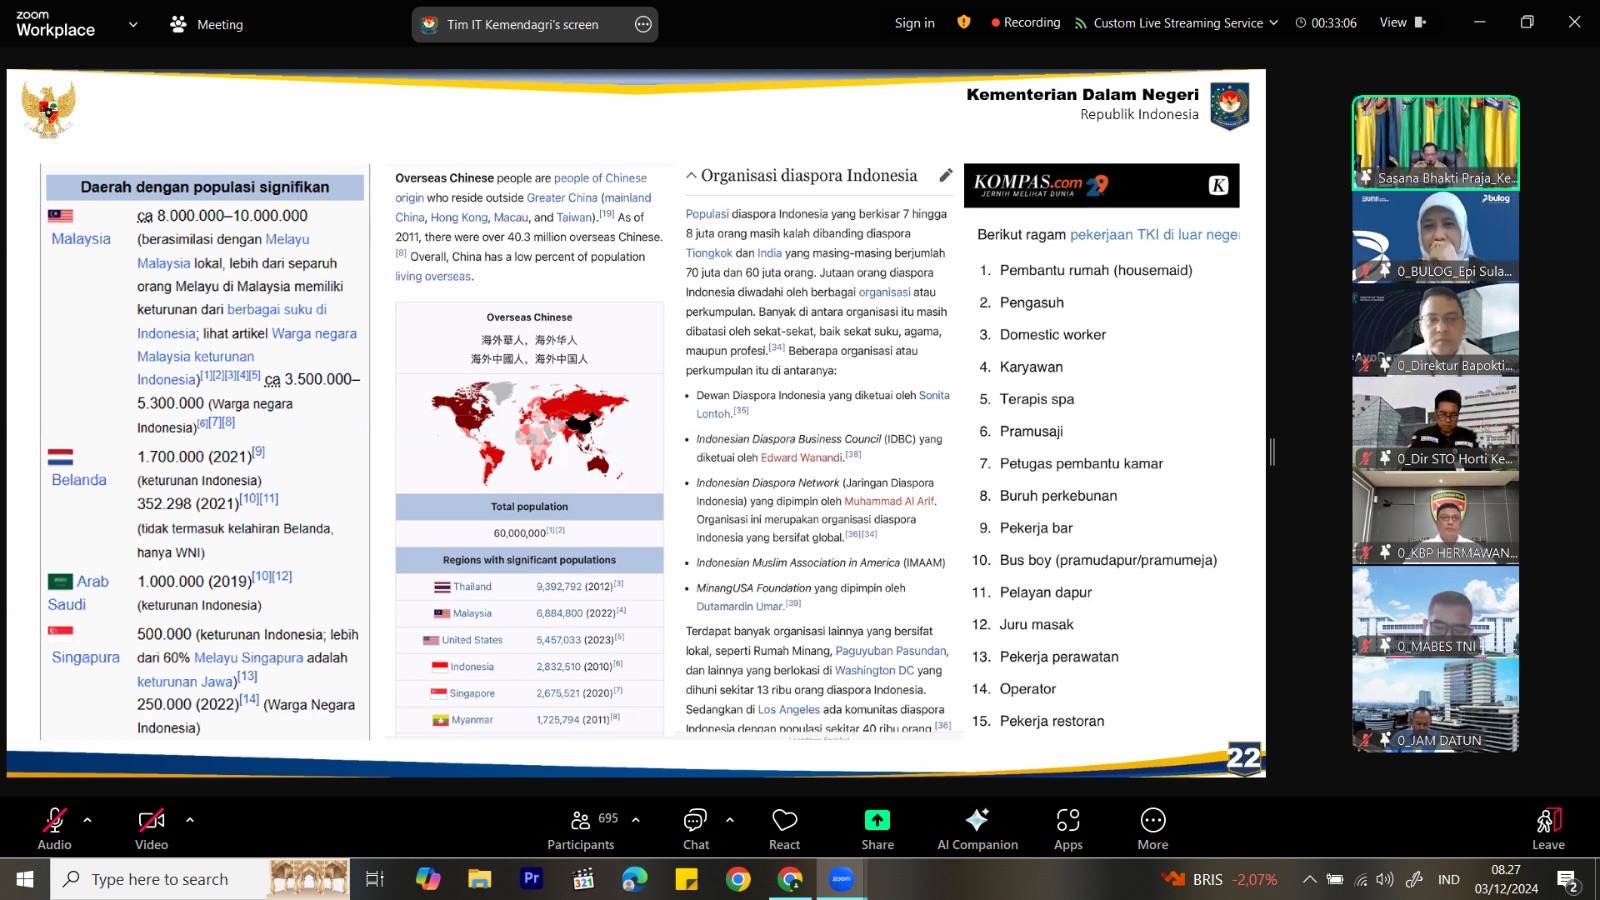Open the React heart menu
The height and width of the screenshot is (900, 1600).
click(x=785, y=829)
